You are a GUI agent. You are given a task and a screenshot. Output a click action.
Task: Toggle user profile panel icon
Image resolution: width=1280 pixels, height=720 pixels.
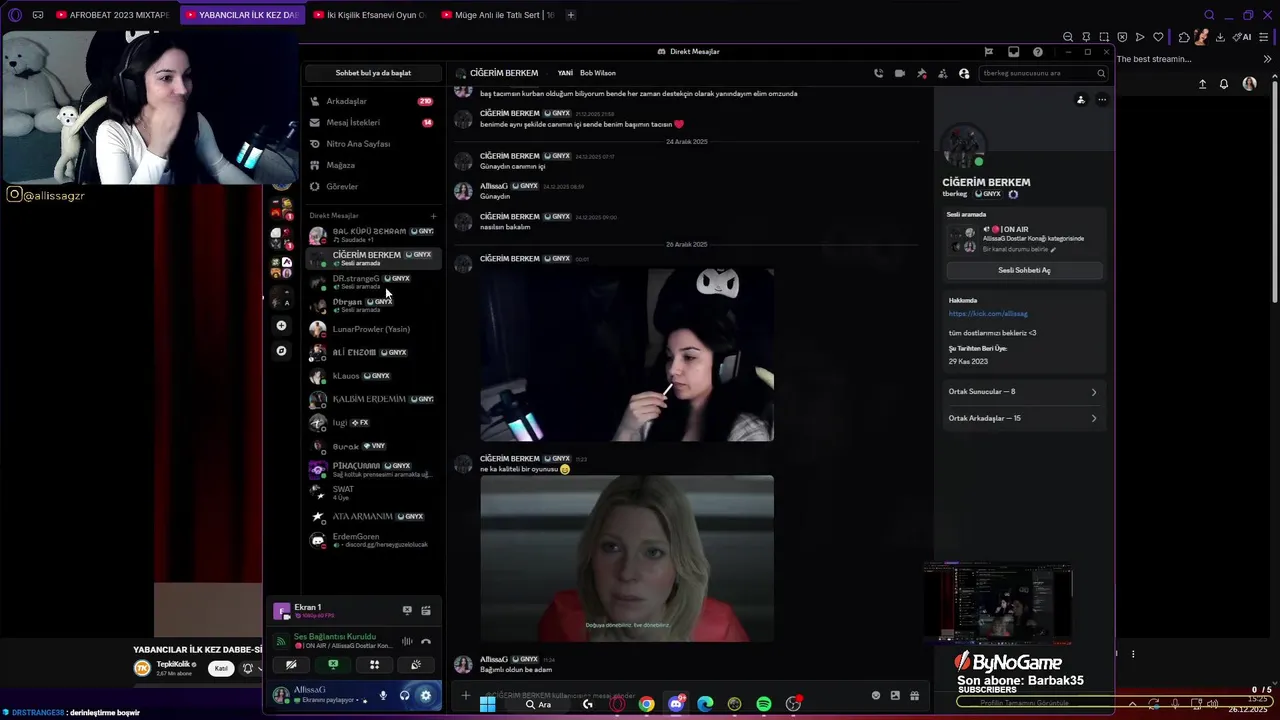pos(964,73)
